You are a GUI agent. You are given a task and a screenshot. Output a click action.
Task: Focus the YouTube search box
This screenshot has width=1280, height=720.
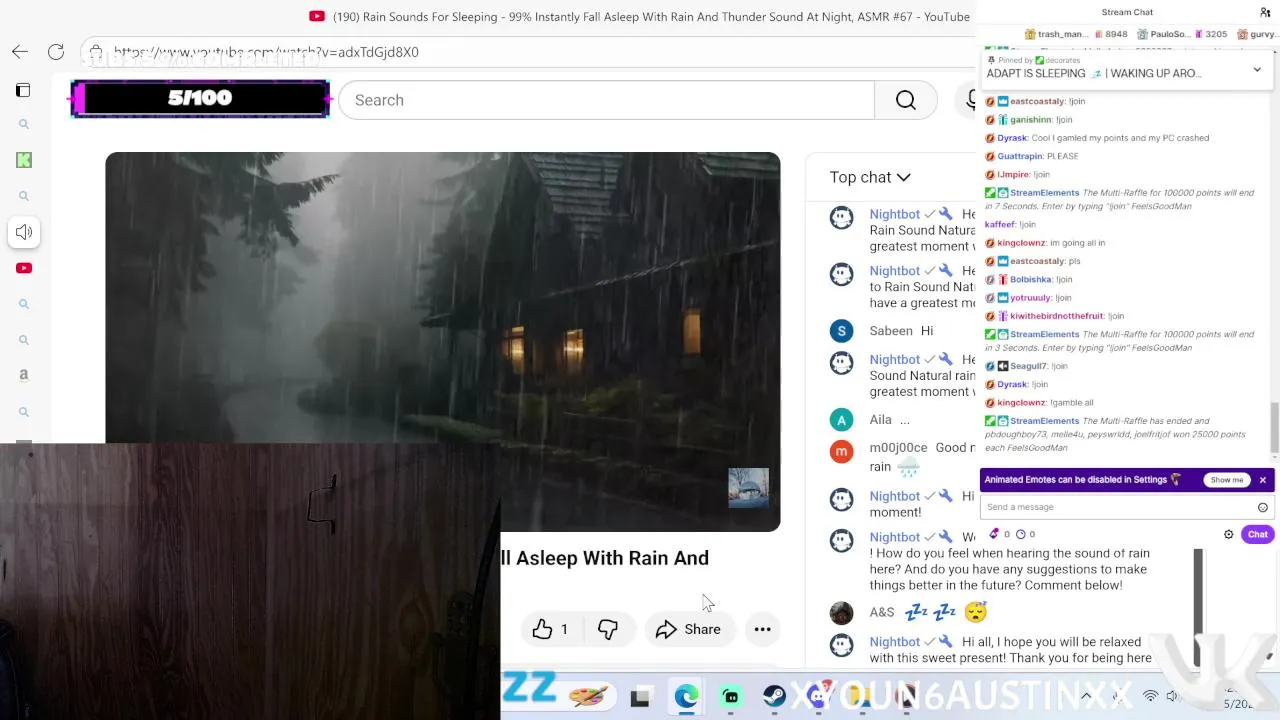pyautogui.click(x=606, y=100)
